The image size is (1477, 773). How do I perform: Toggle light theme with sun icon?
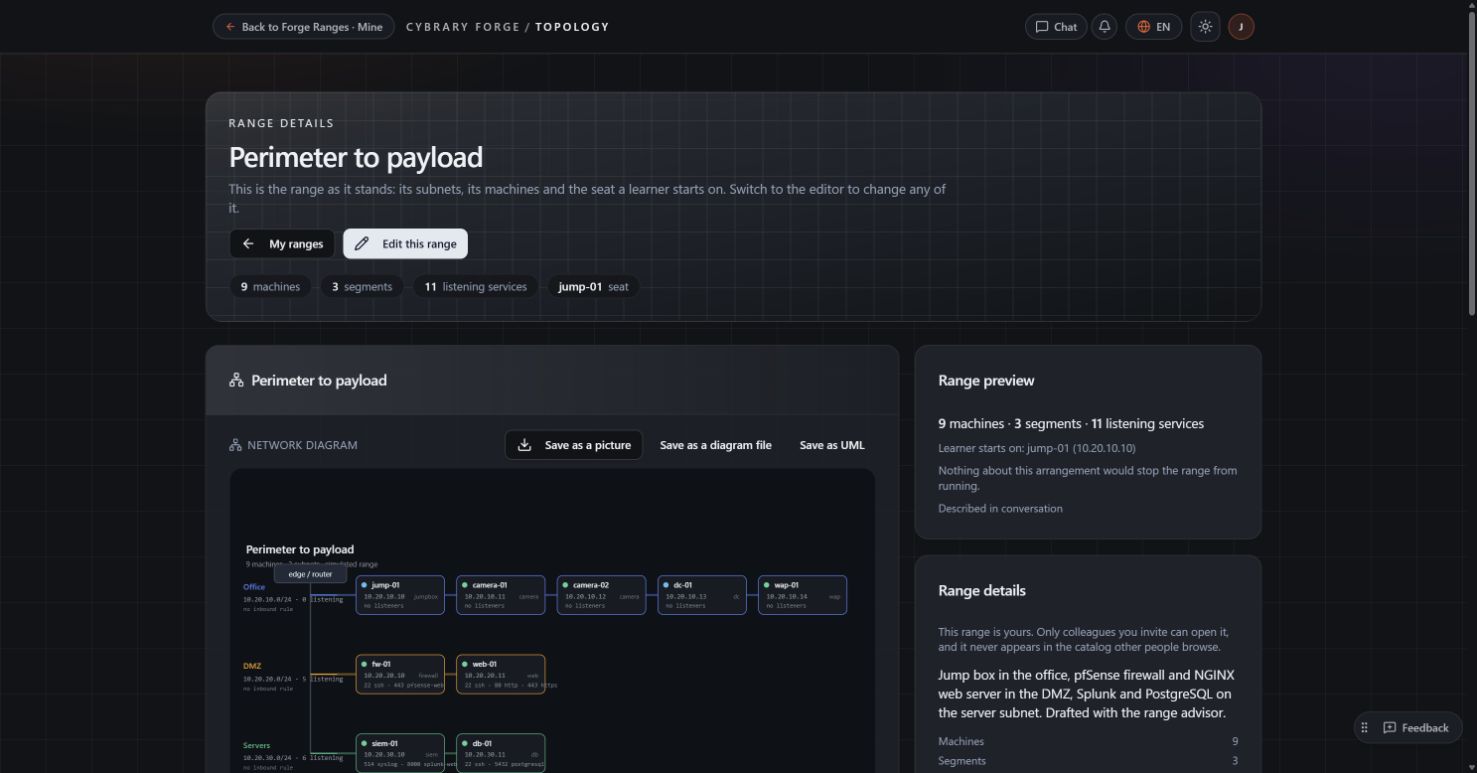pos(1205,27)
